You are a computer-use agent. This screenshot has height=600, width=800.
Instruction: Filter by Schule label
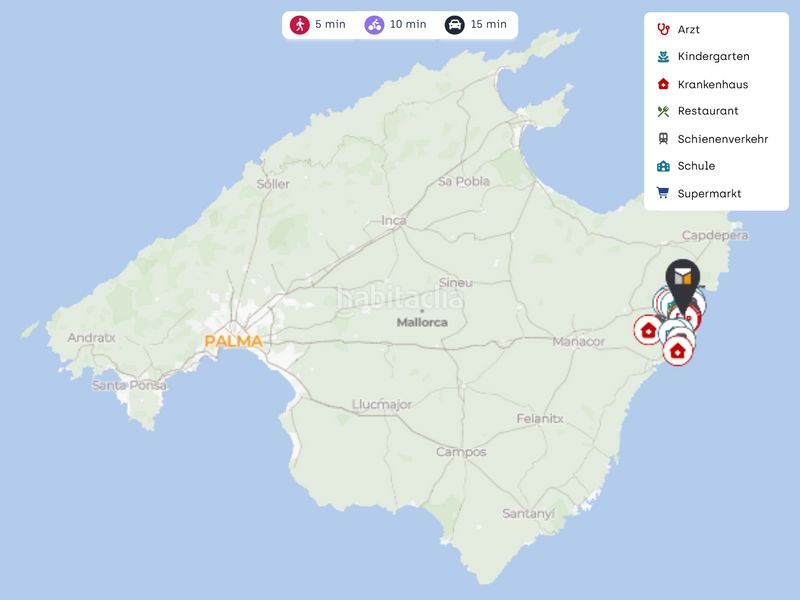696,166
